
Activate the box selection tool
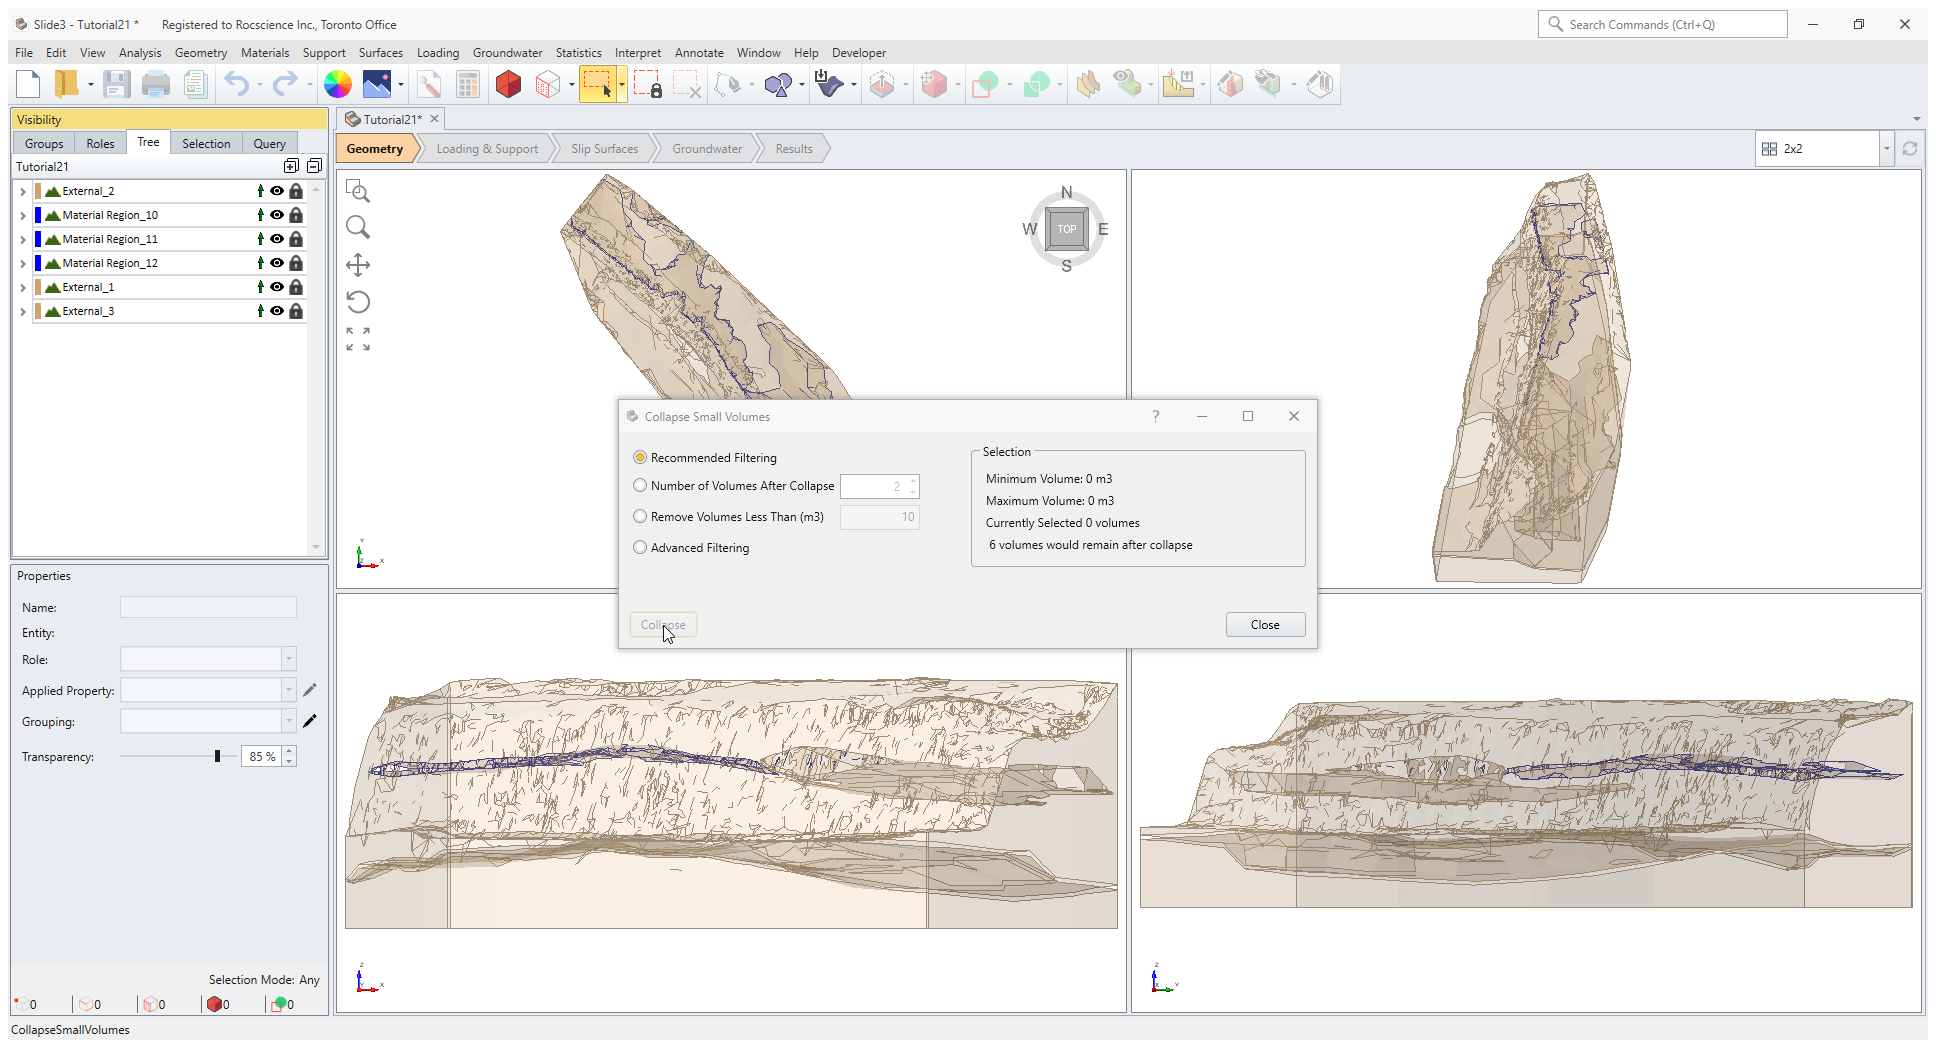pyautogui.click(x=600, y=84)
